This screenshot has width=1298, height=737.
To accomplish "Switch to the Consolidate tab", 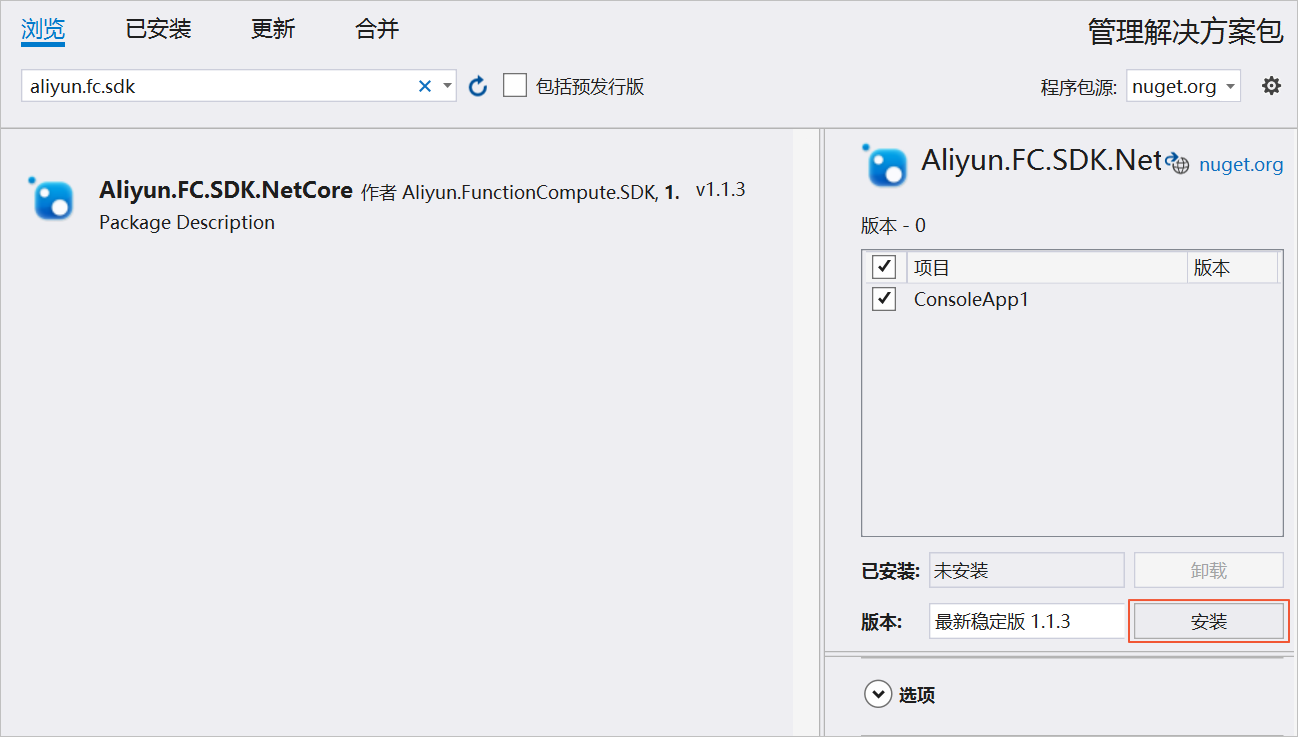I will pyautogui.click(x=377, y=29).
